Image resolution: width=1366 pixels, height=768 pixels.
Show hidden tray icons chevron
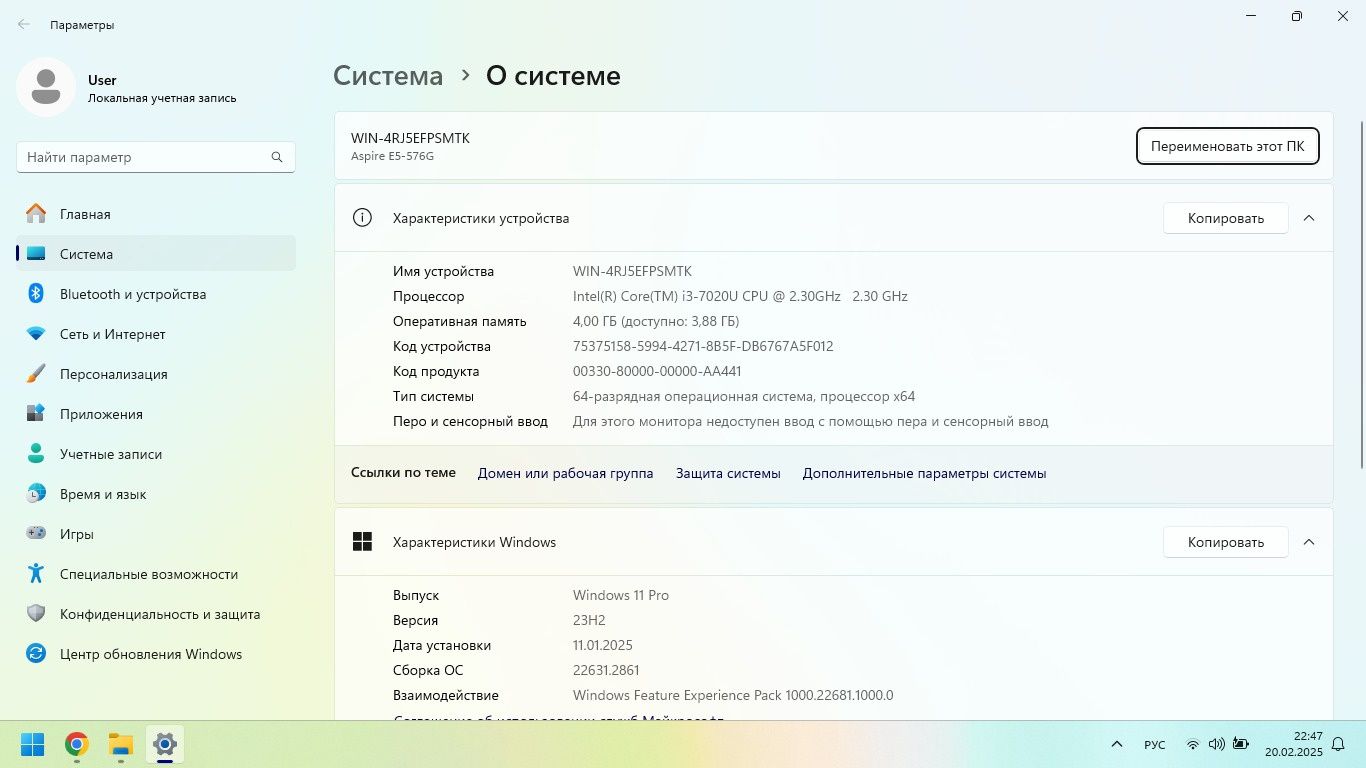tap(1117, 744)
